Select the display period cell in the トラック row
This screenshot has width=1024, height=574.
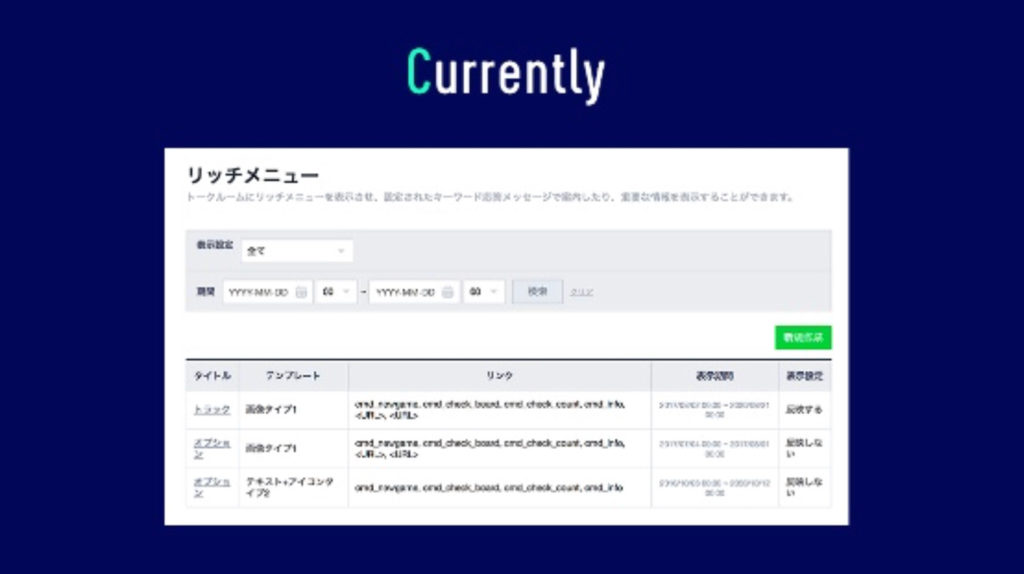714,409
